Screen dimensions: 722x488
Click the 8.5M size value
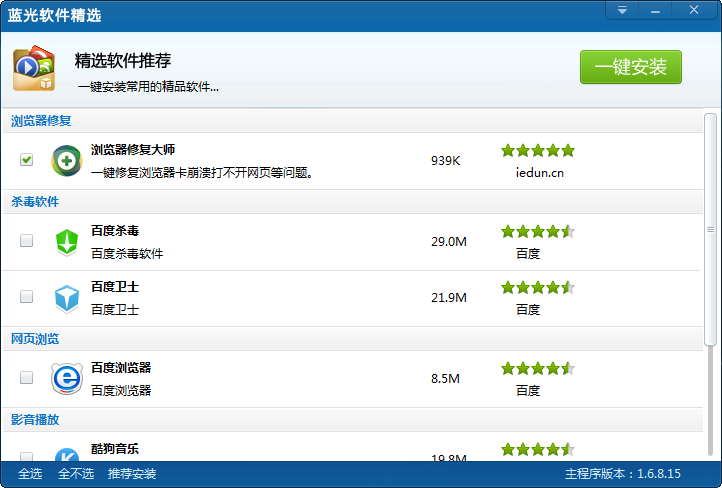[445, 379]
